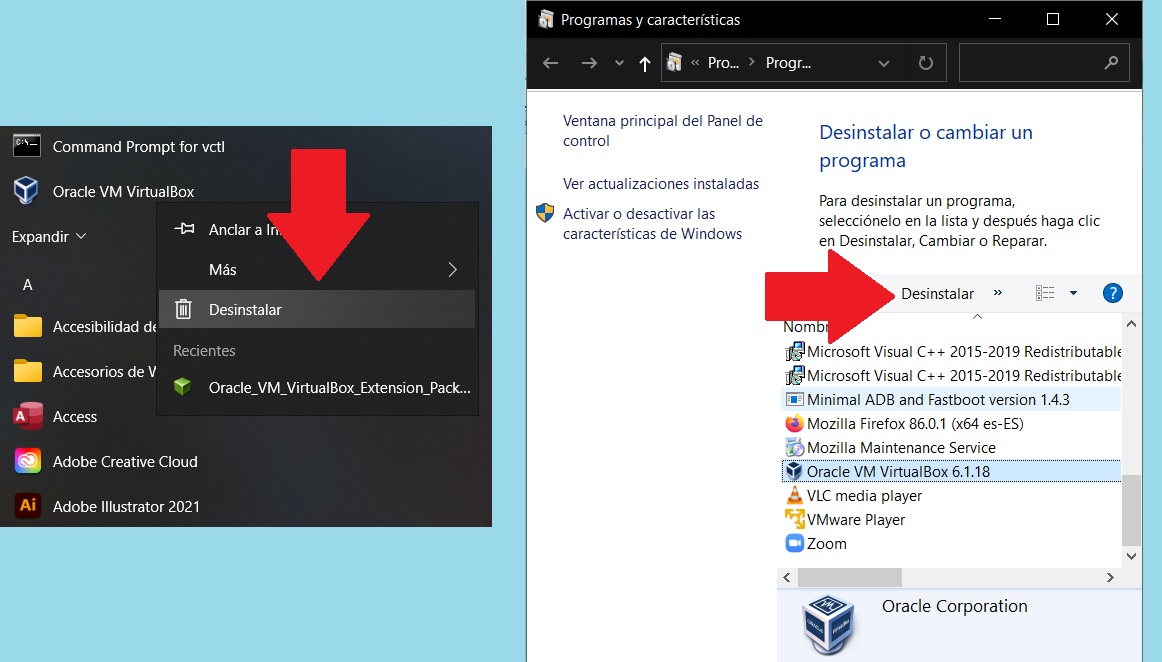This screenshot has height=662, width=1162.
Task: Click the blue help question mark icon
Action: [1112, 293]
